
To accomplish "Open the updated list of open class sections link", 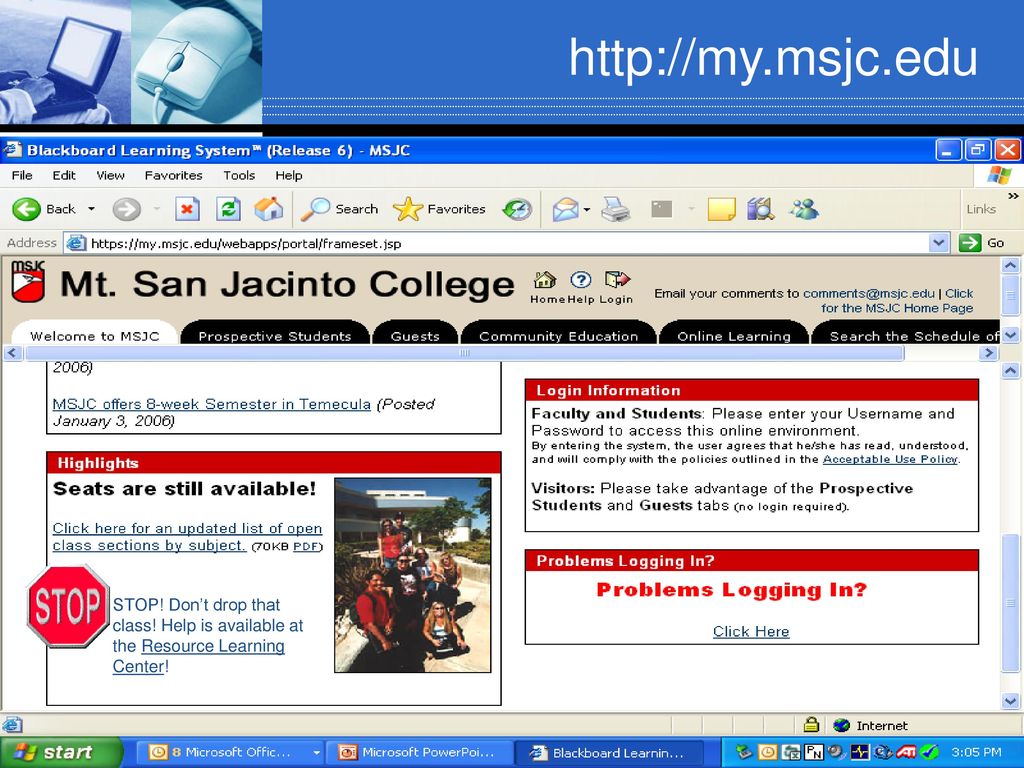I will [187, 537].
